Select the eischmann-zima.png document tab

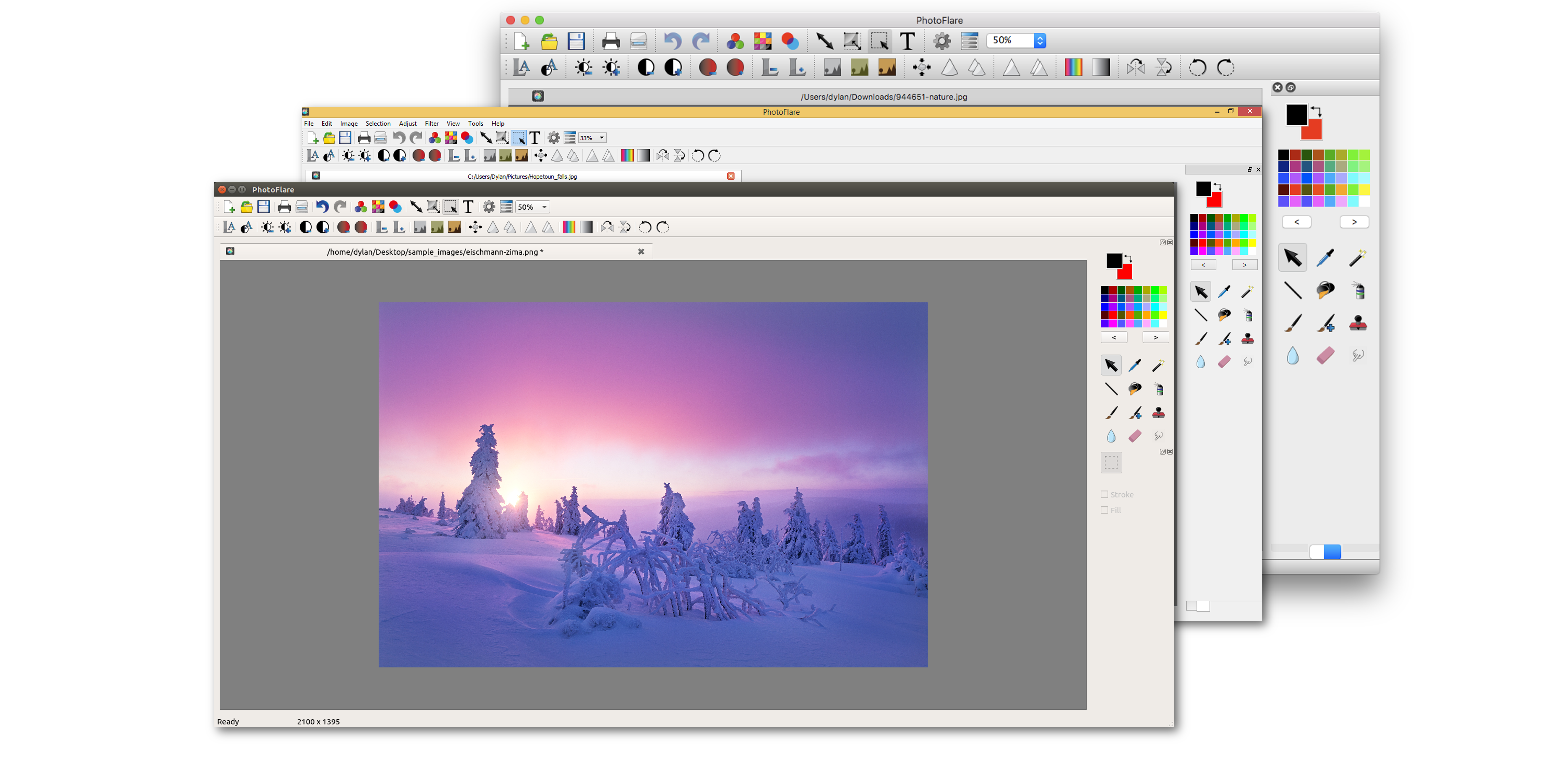pyautogui.click(x=436, y=252)
